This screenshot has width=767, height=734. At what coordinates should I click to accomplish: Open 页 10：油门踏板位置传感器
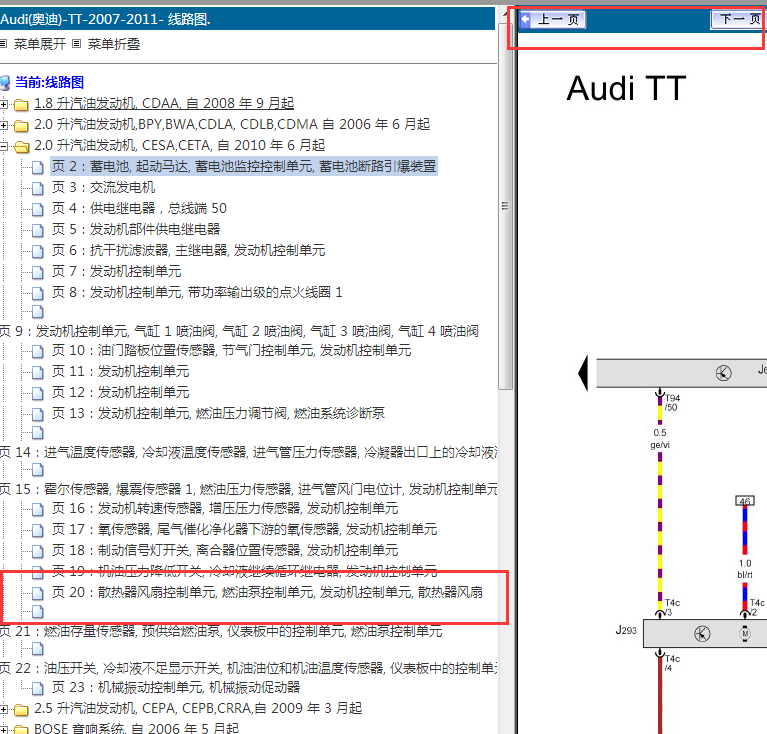pos(231,350)
